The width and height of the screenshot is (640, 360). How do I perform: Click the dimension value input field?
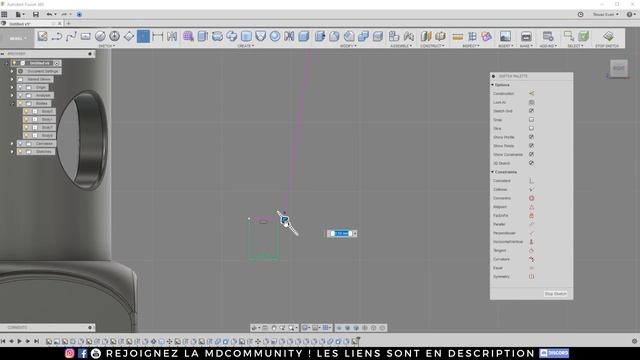pyautogui.click(x=342, y=233)
